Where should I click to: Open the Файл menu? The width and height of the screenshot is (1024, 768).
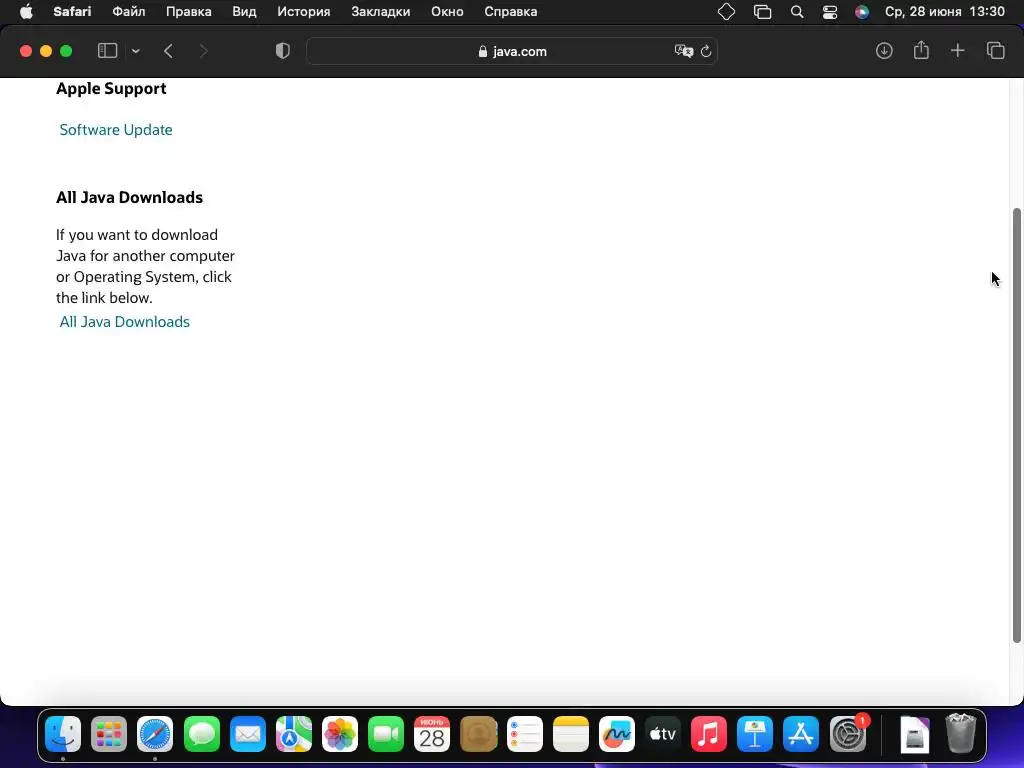129,12
